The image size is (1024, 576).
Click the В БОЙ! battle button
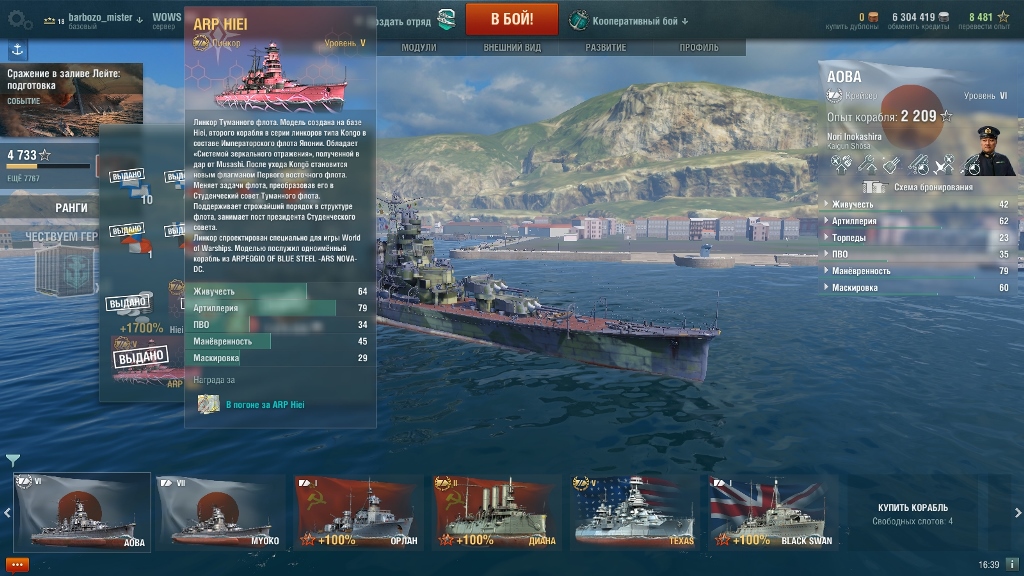(512, 19)
